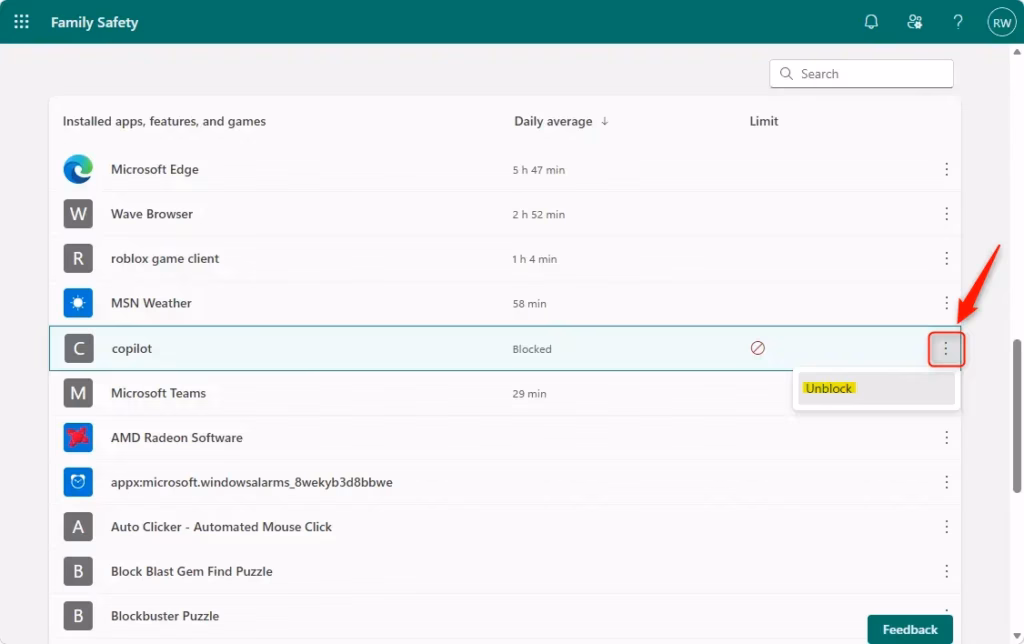Viewport: 1024px width, 644px height.
Task: Click the copilot C icon
Action: coord(79,348)
